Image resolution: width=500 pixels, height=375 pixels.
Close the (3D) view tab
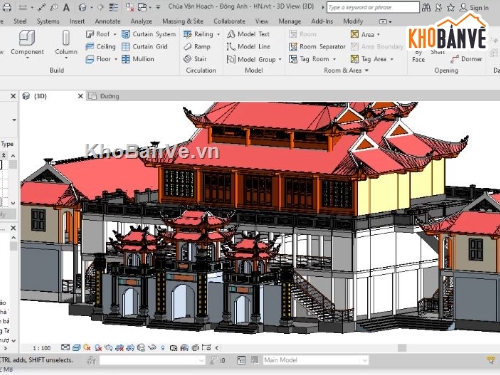tap(80, 96)
